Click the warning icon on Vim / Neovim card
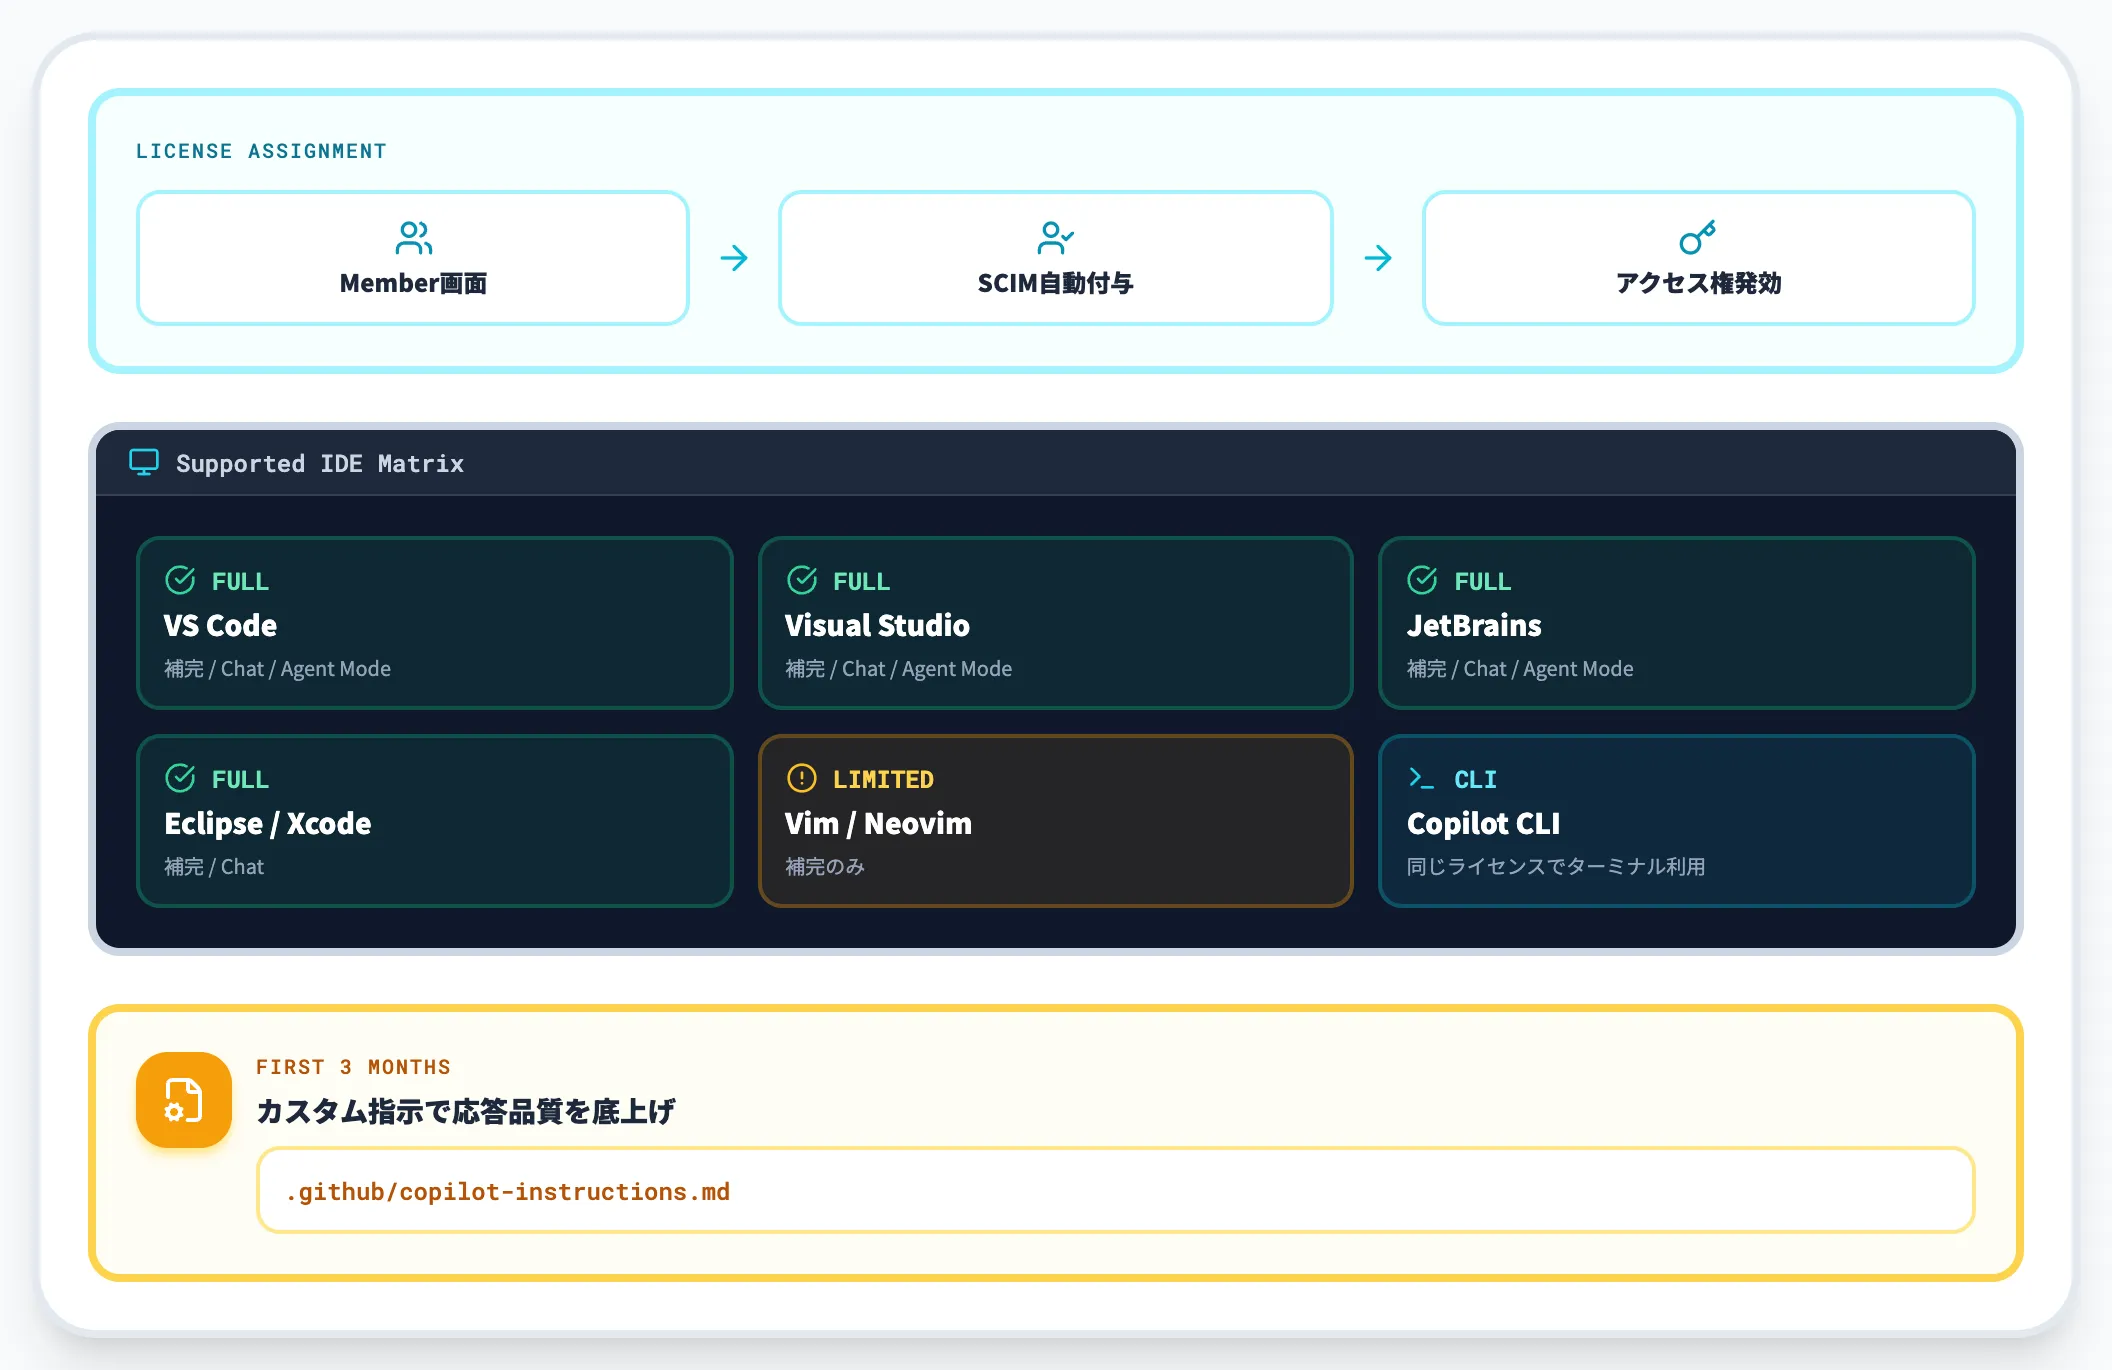The width and height of the screenshot is (2112, 1370). (802, 778)
